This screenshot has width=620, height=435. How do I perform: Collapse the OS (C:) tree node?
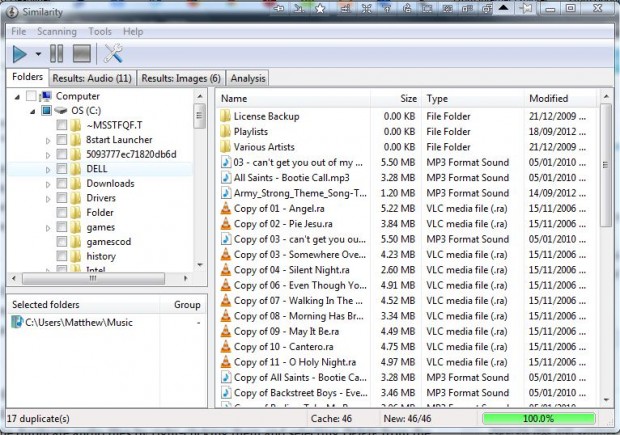tap(33, 112)
